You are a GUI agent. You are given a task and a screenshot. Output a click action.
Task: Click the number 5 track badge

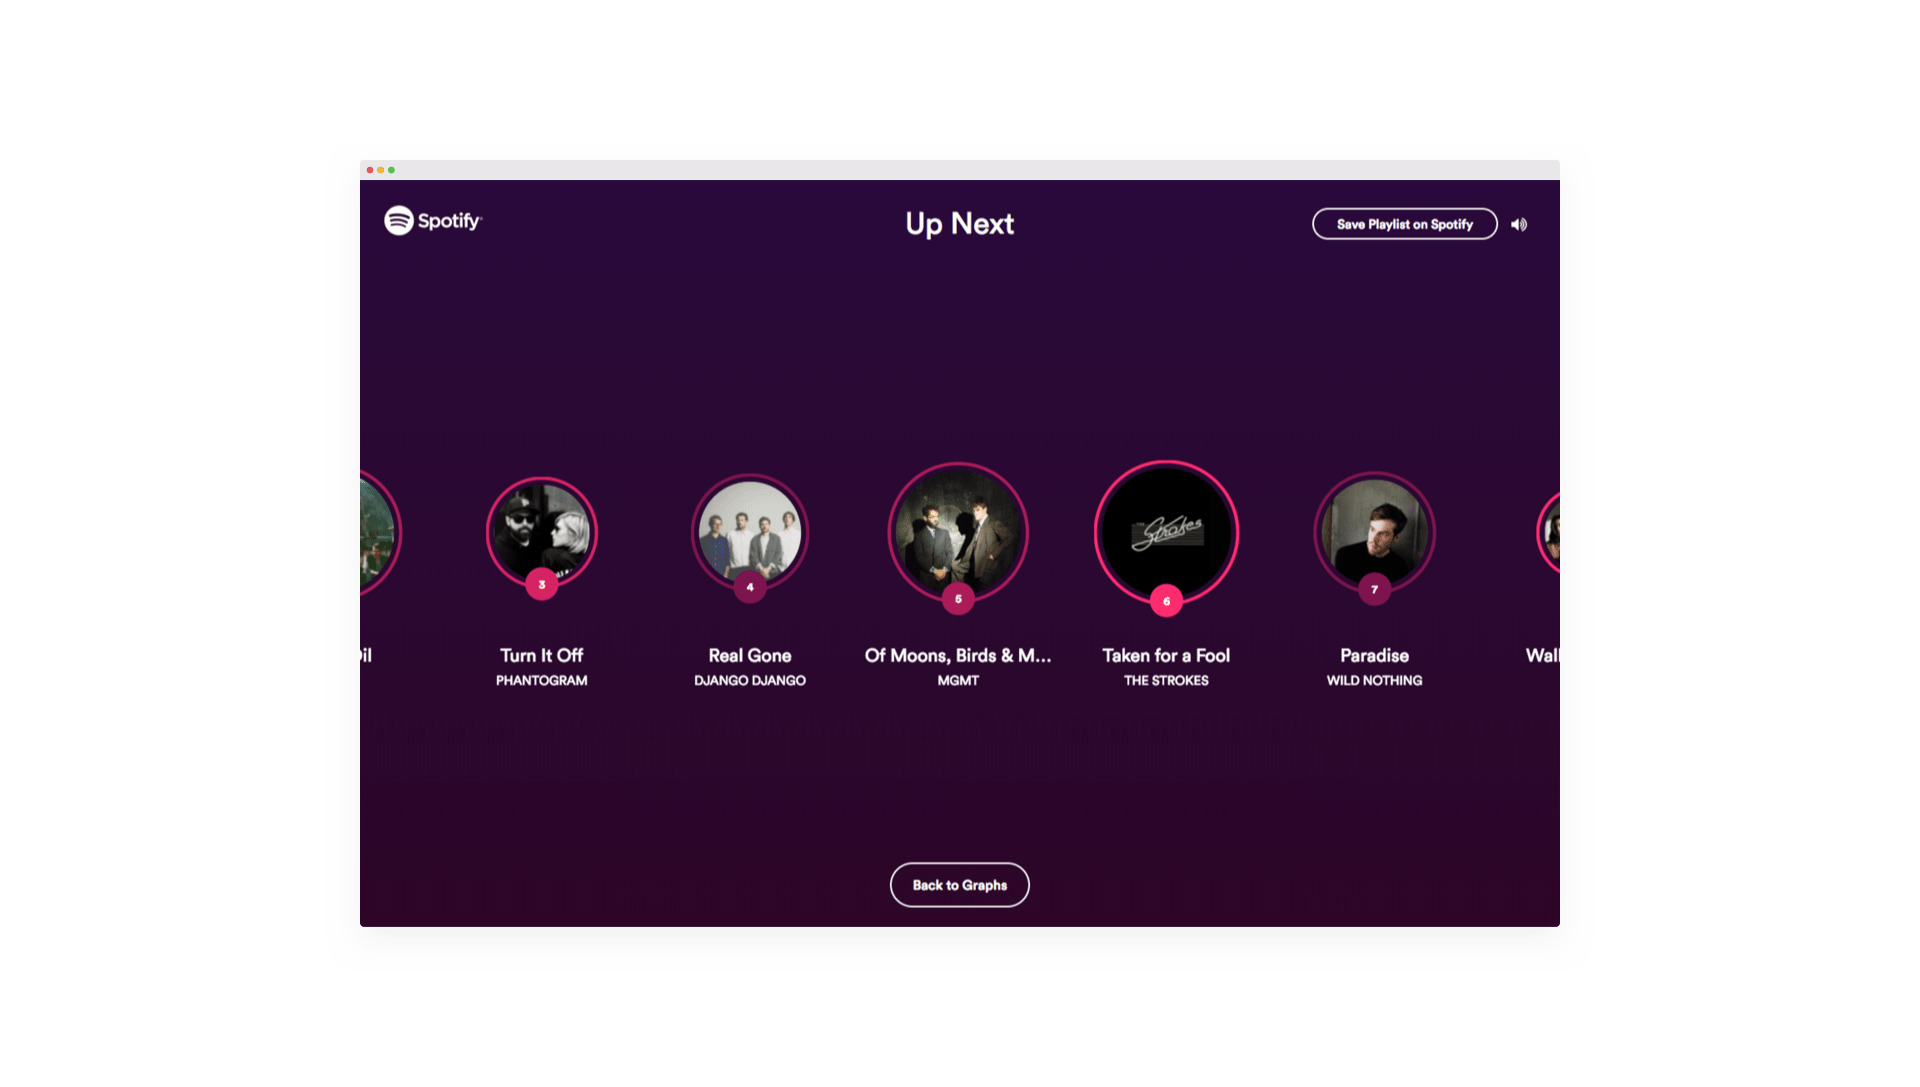[x=958, y=599]
